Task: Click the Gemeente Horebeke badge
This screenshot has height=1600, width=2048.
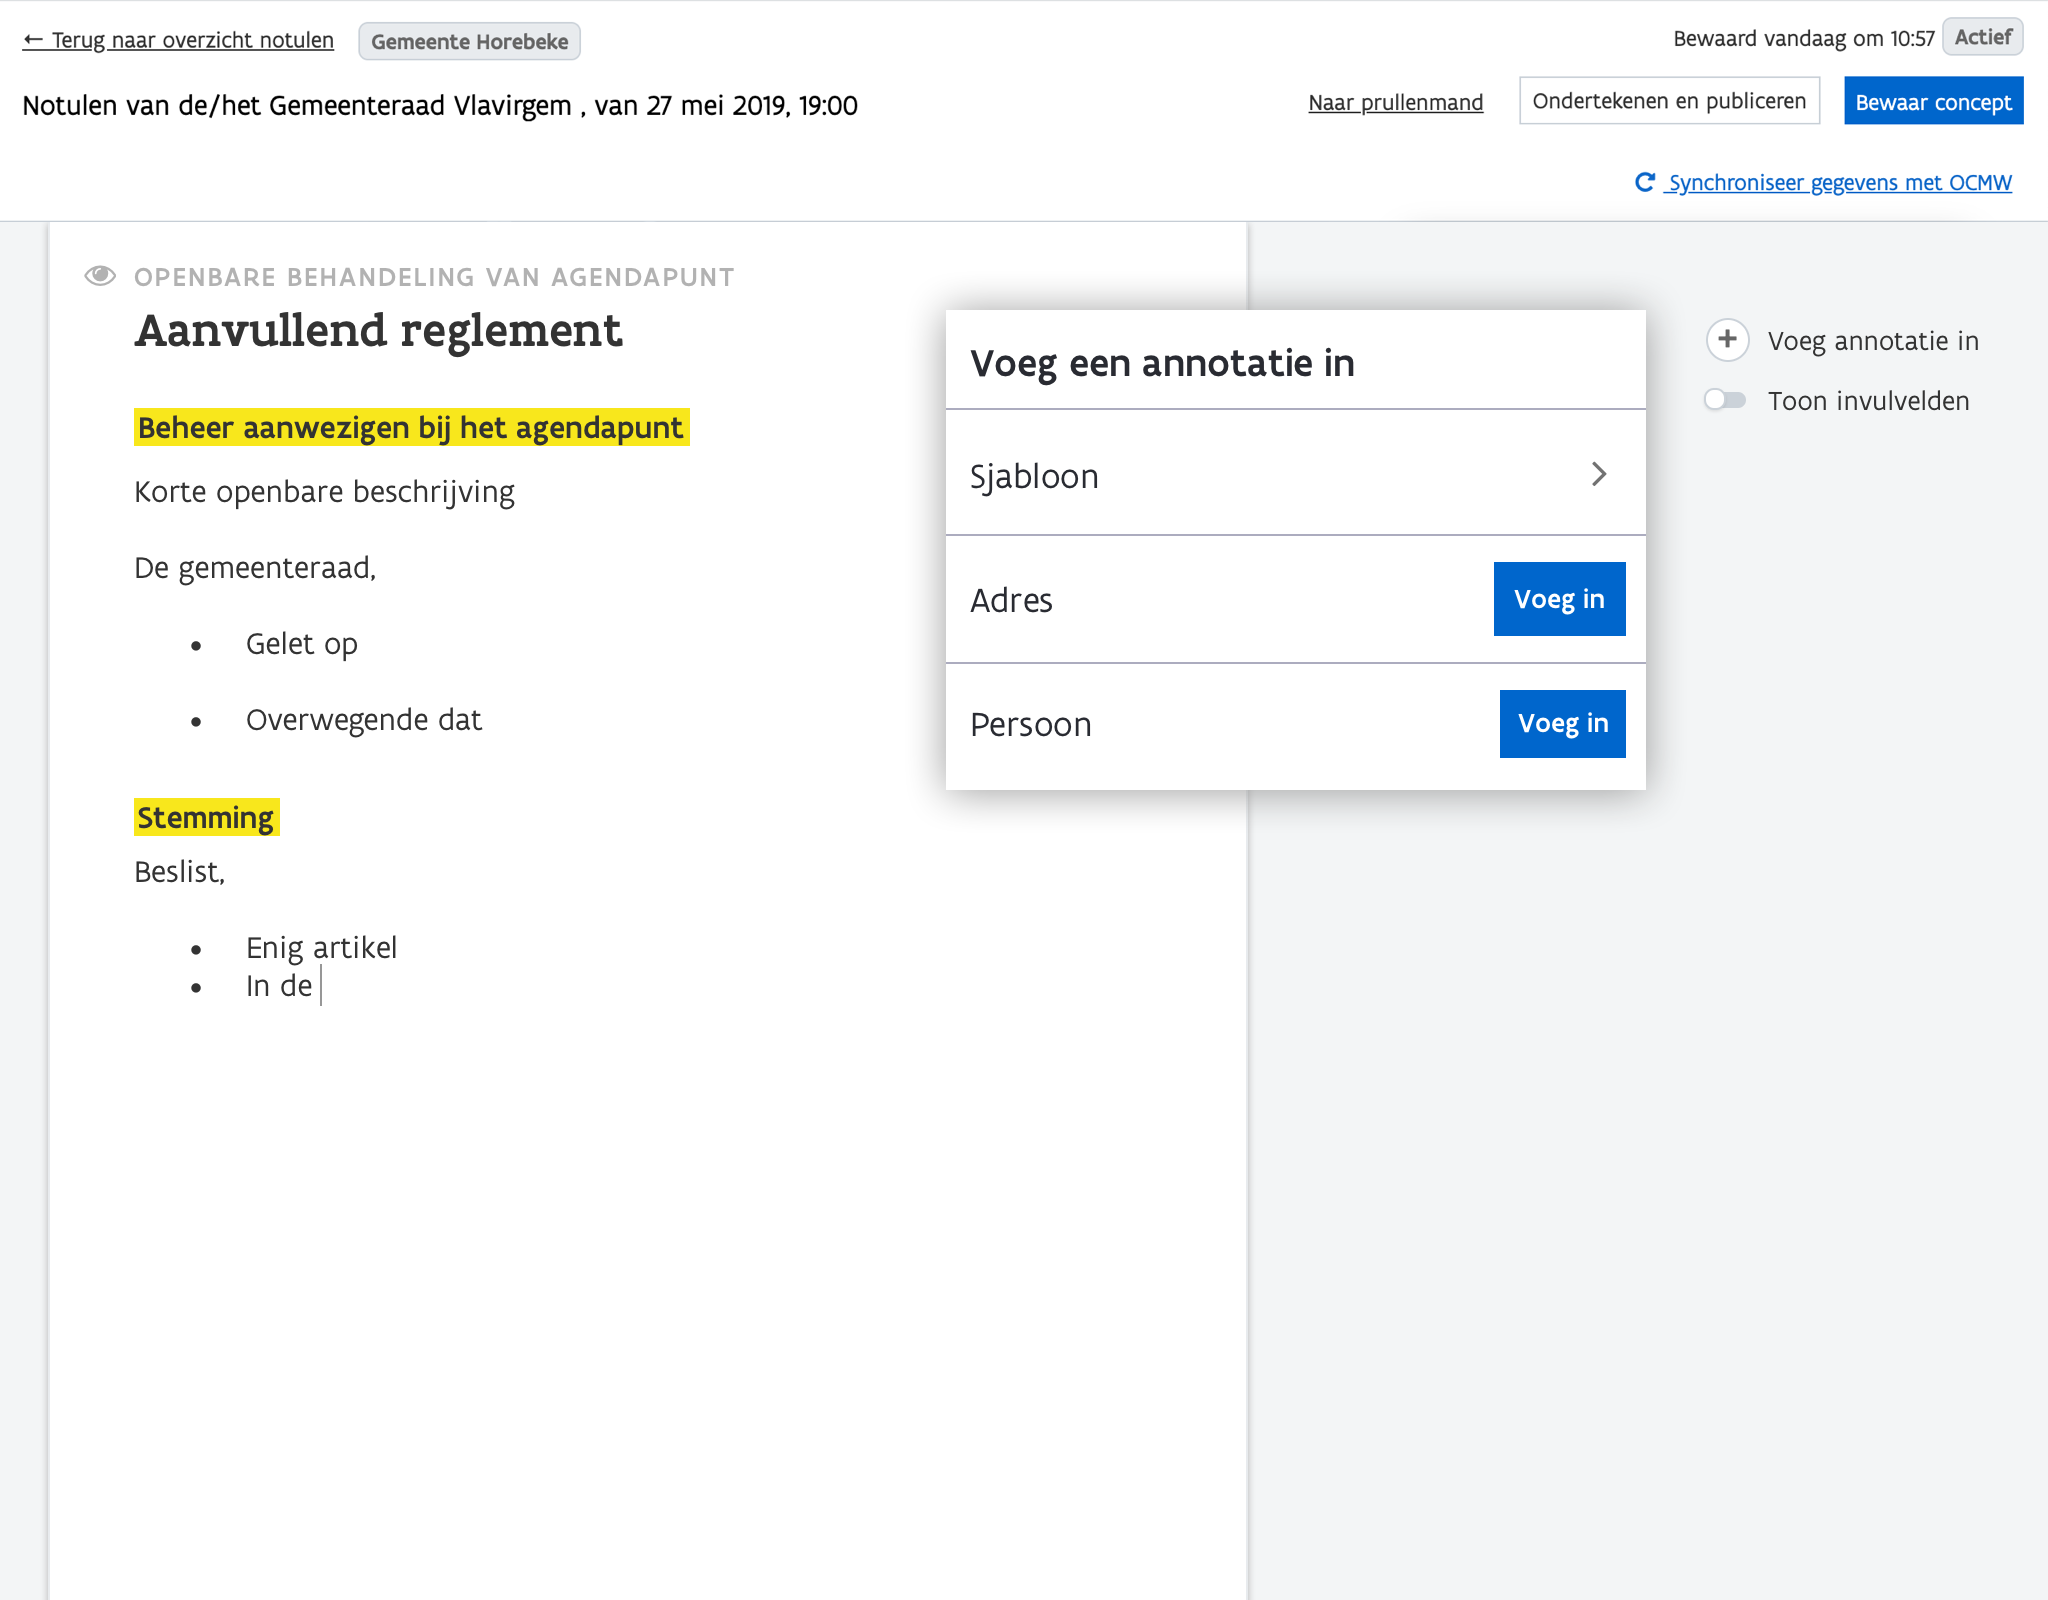Action: pyautogui.click(x=469, y=42)
